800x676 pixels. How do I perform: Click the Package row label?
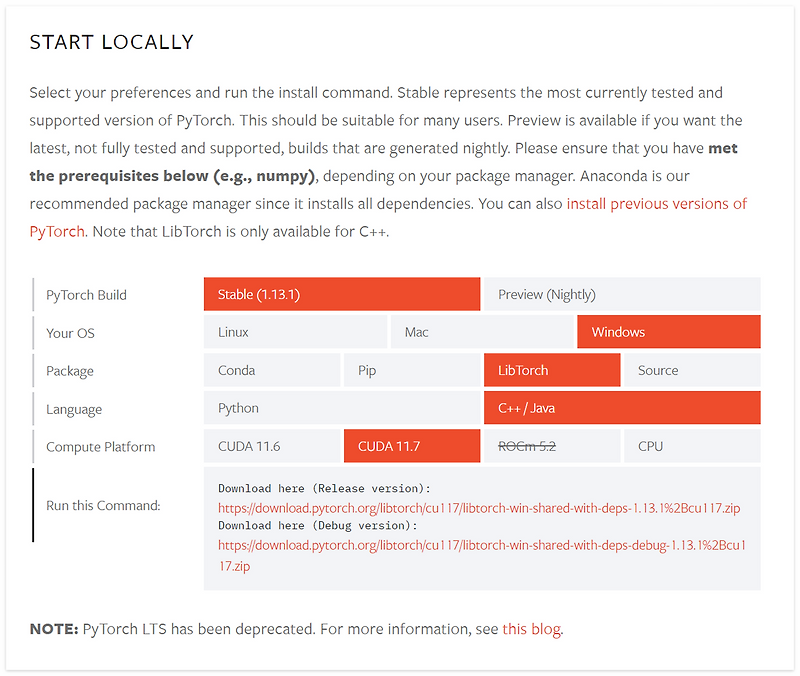coord(70,371)
